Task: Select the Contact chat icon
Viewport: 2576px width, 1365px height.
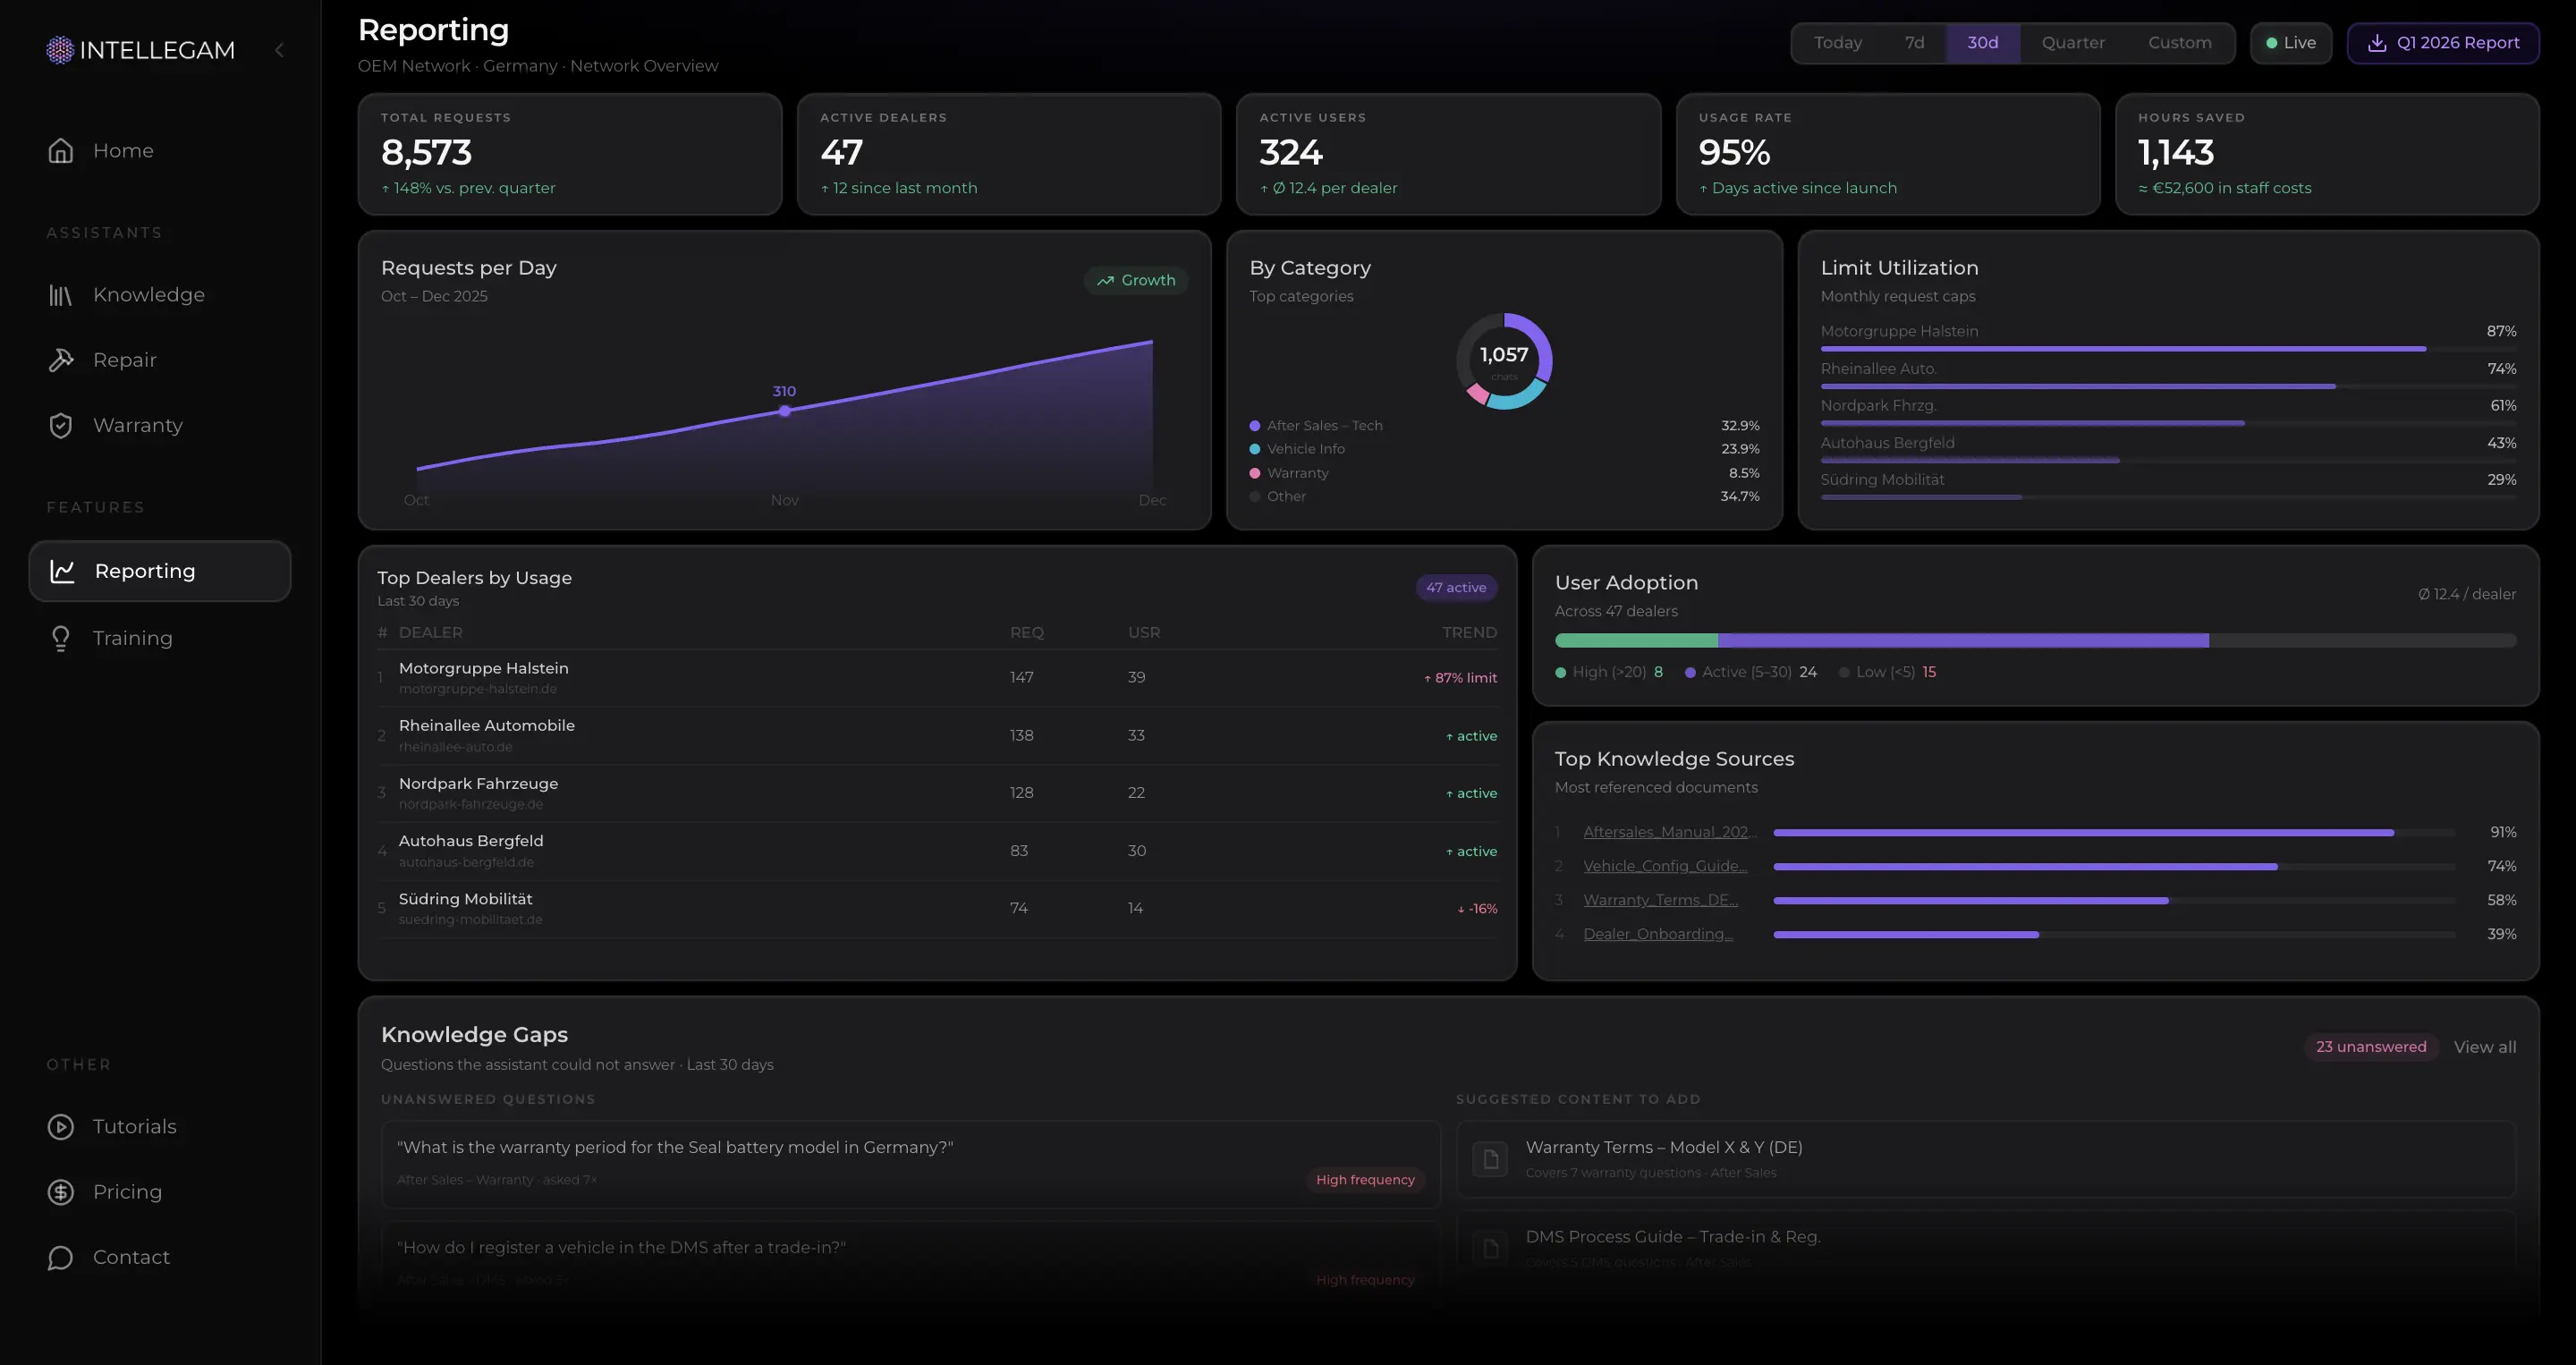Action: (x=61, y=1257)
